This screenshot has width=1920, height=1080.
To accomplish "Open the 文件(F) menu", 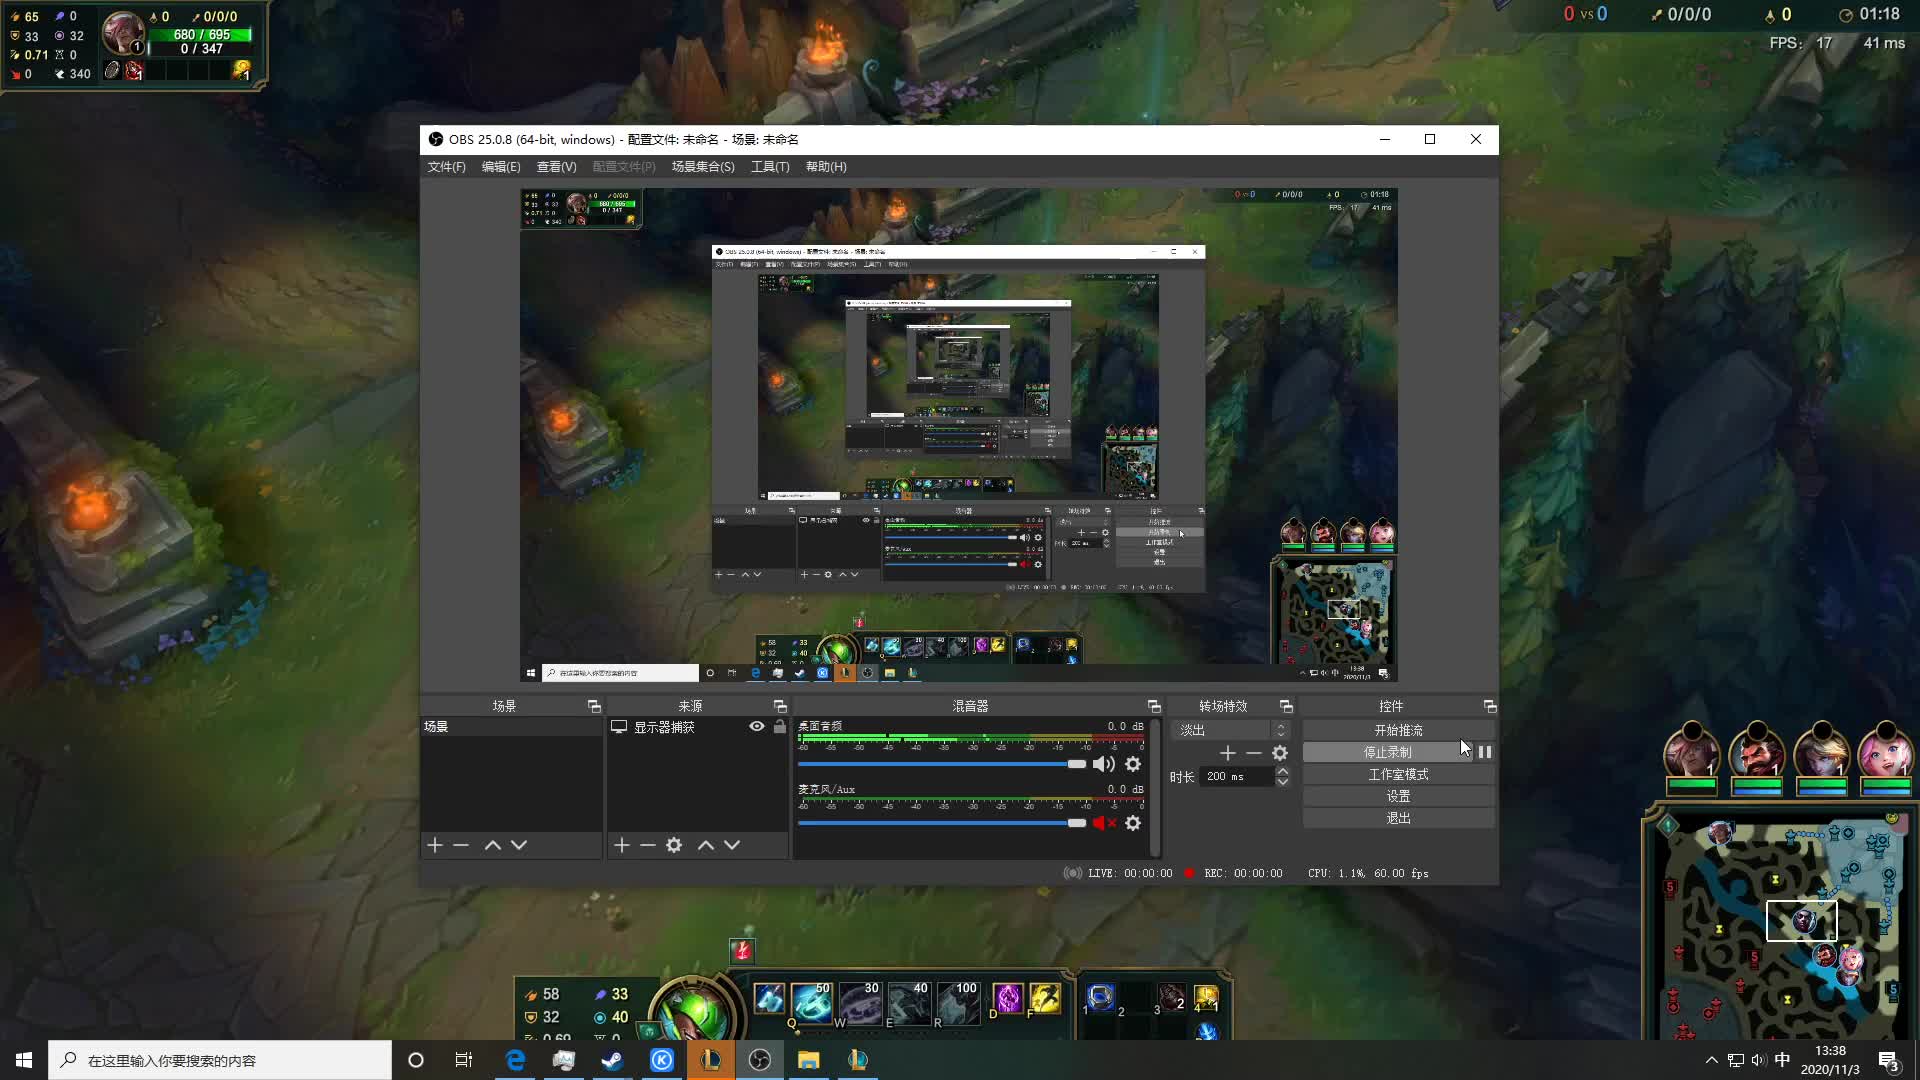I will pos(447,167).
